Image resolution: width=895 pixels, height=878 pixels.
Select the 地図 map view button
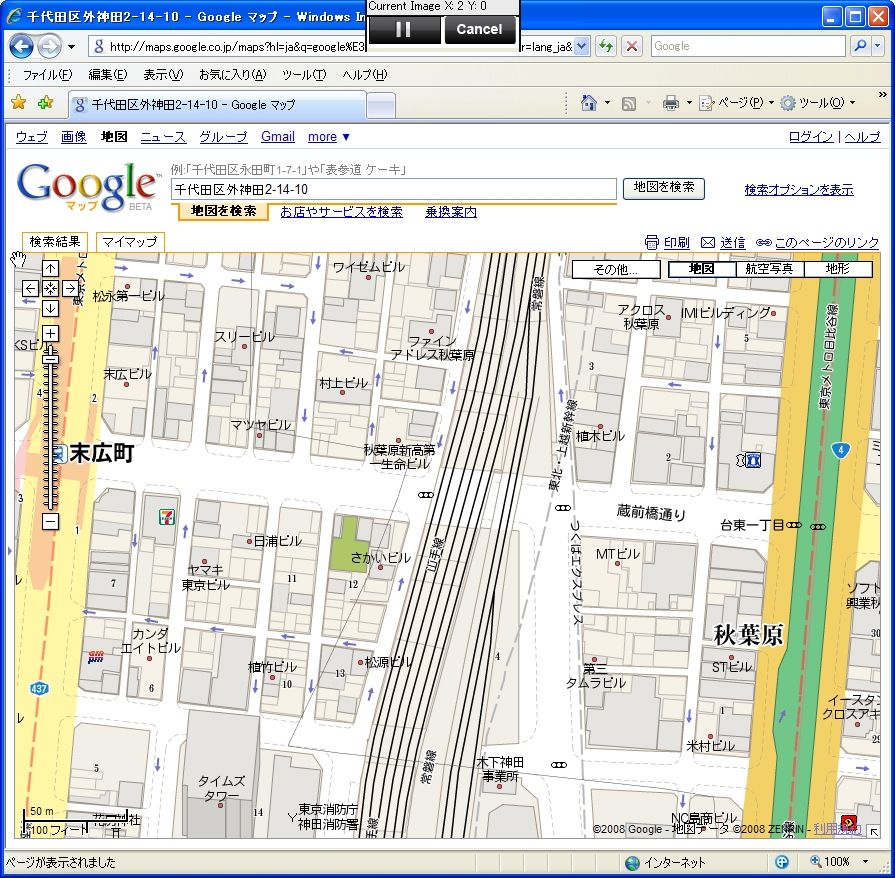point(702,269)
